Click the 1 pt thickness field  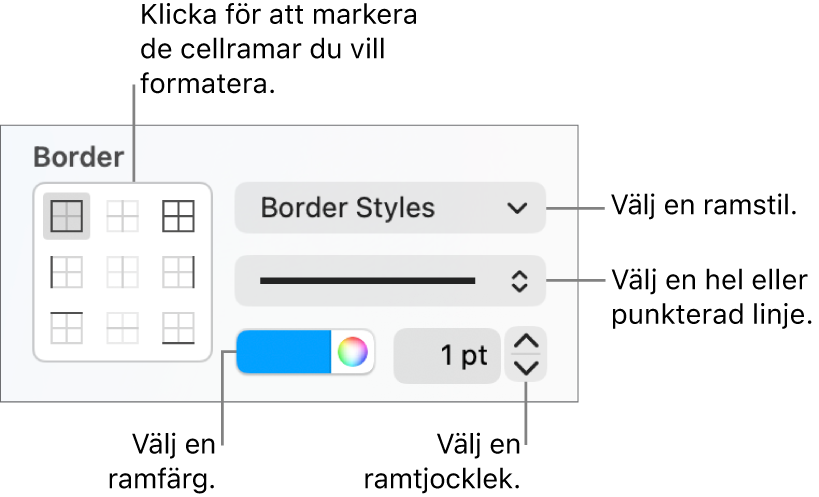(x=447, y=356)
